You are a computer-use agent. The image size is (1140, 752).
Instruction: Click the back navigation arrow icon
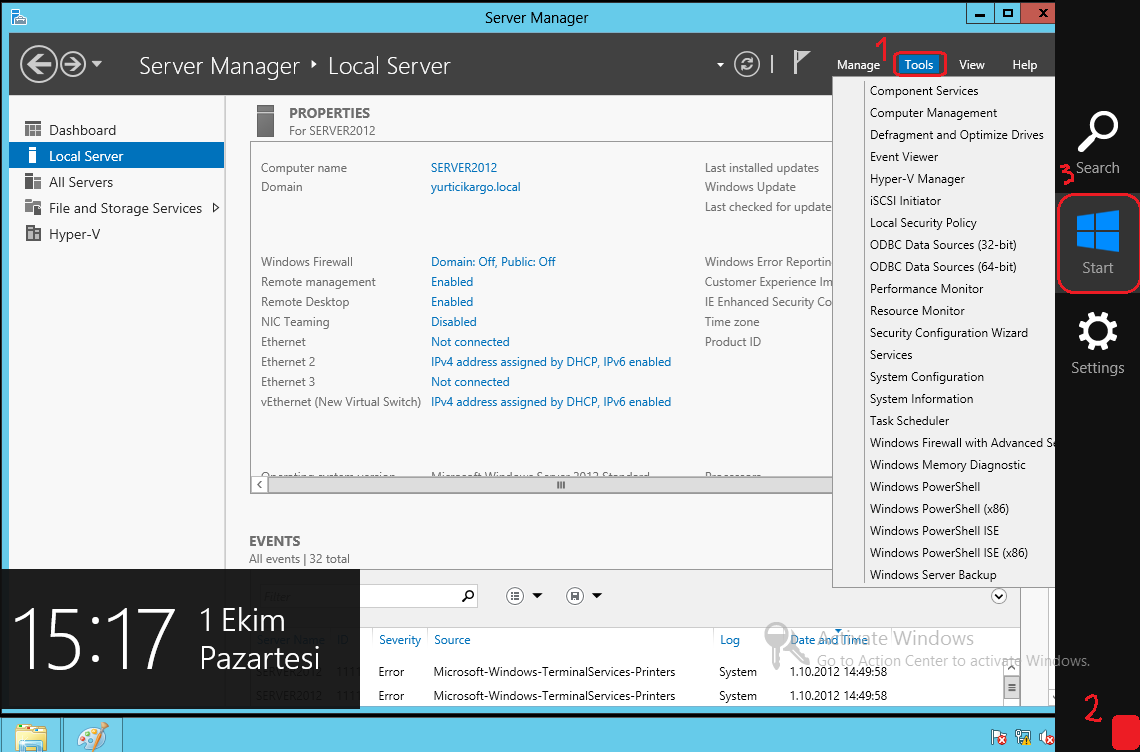click(x=38, y=65)
